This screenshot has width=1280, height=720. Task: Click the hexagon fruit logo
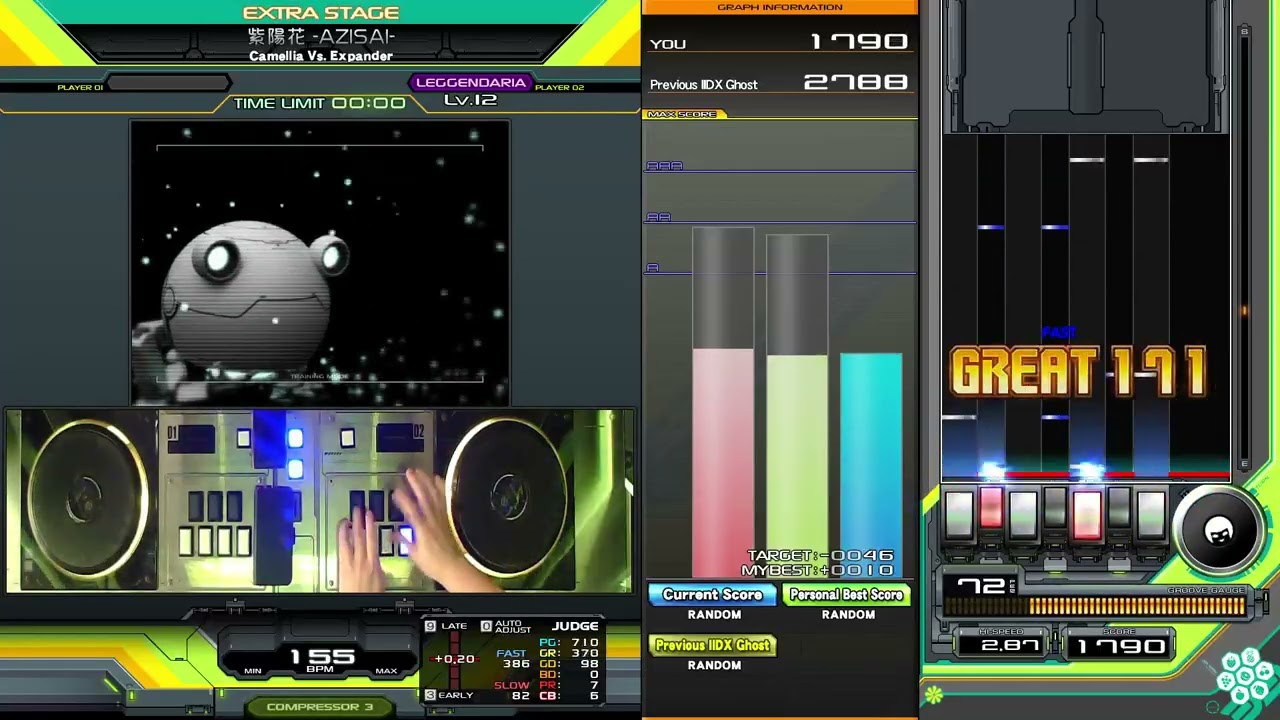pos(1245,678)
